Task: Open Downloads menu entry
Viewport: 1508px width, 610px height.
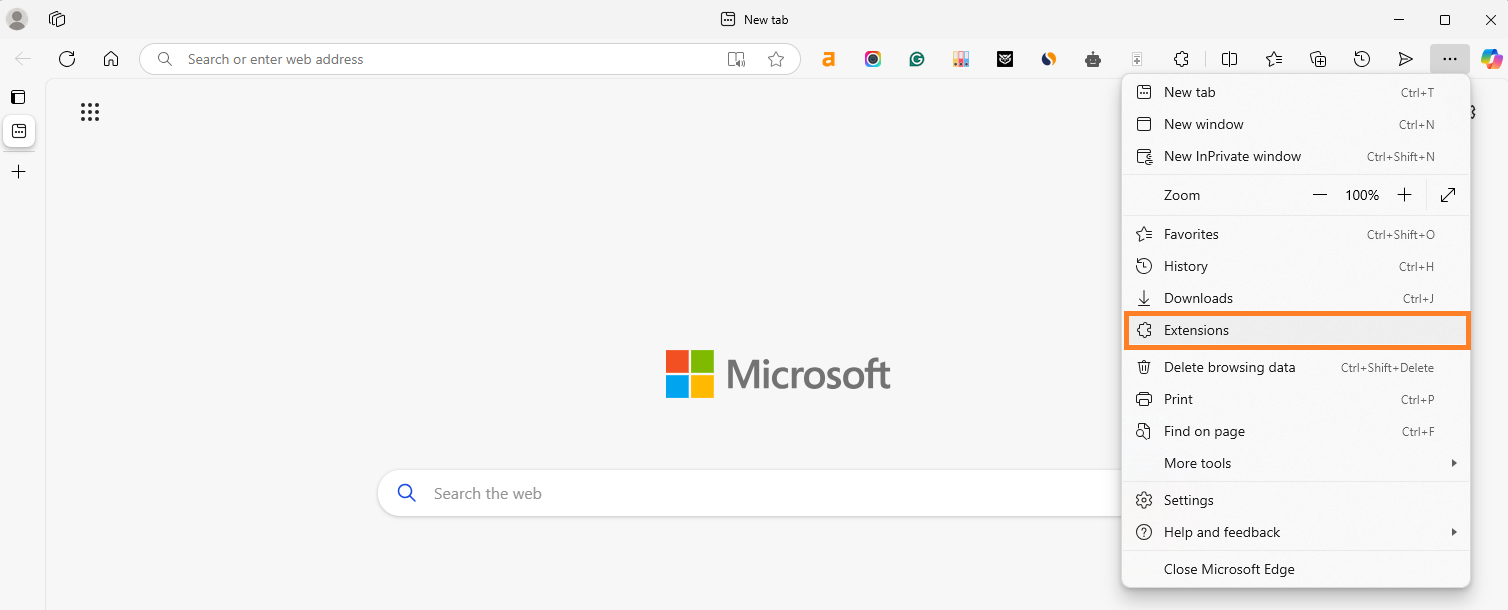Action: click(x=1296, y=298)
